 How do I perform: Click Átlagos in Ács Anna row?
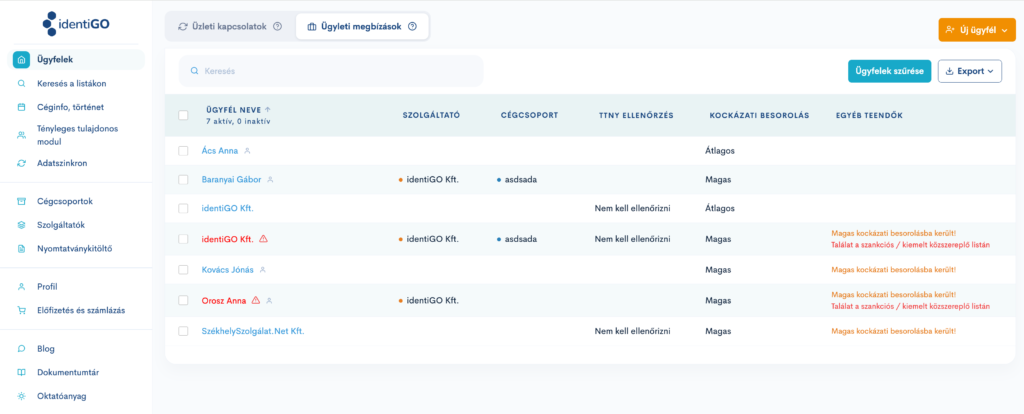(720, 151)
